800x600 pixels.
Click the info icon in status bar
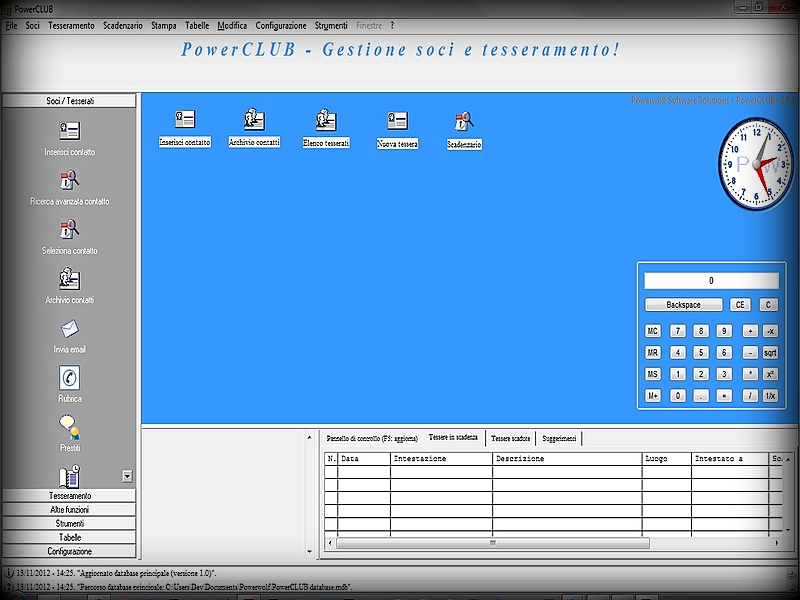pyautogui.click(x=9, y=573)
